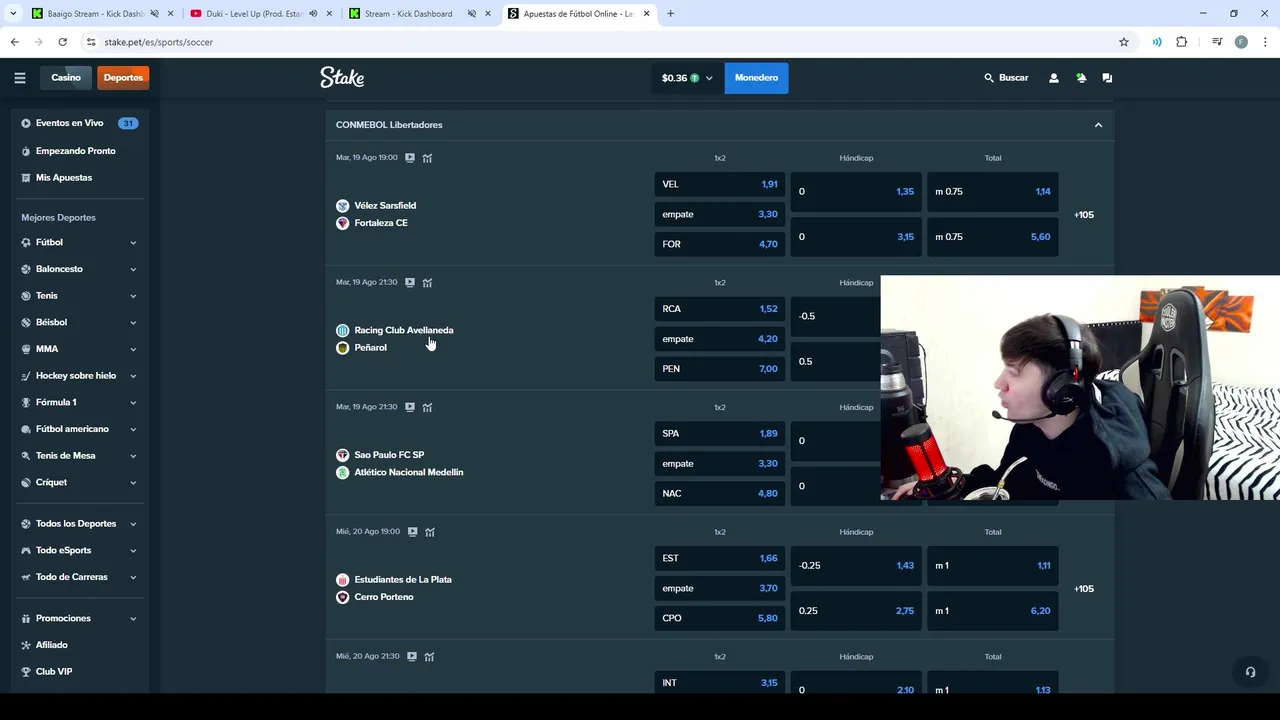The image size is (1280, 720).
Task: Open live stream icon for Estudiantes match
Action: (412, 532)
